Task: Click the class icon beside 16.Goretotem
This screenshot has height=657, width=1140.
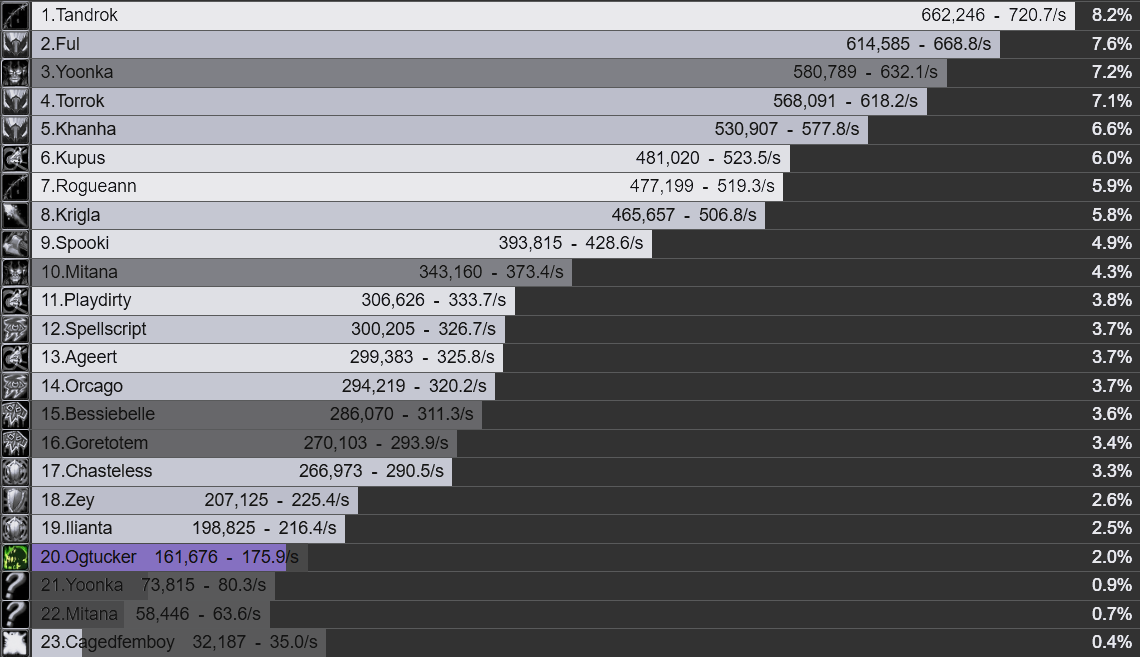Action: point(15,443)
